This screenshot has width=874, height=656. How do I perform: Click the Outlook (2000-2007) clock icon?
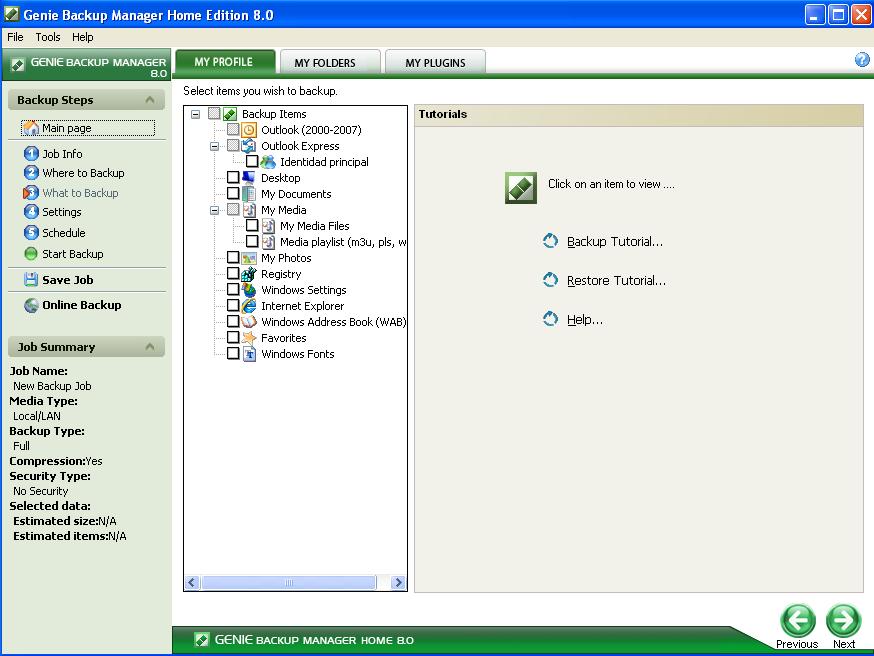[249, 130]
